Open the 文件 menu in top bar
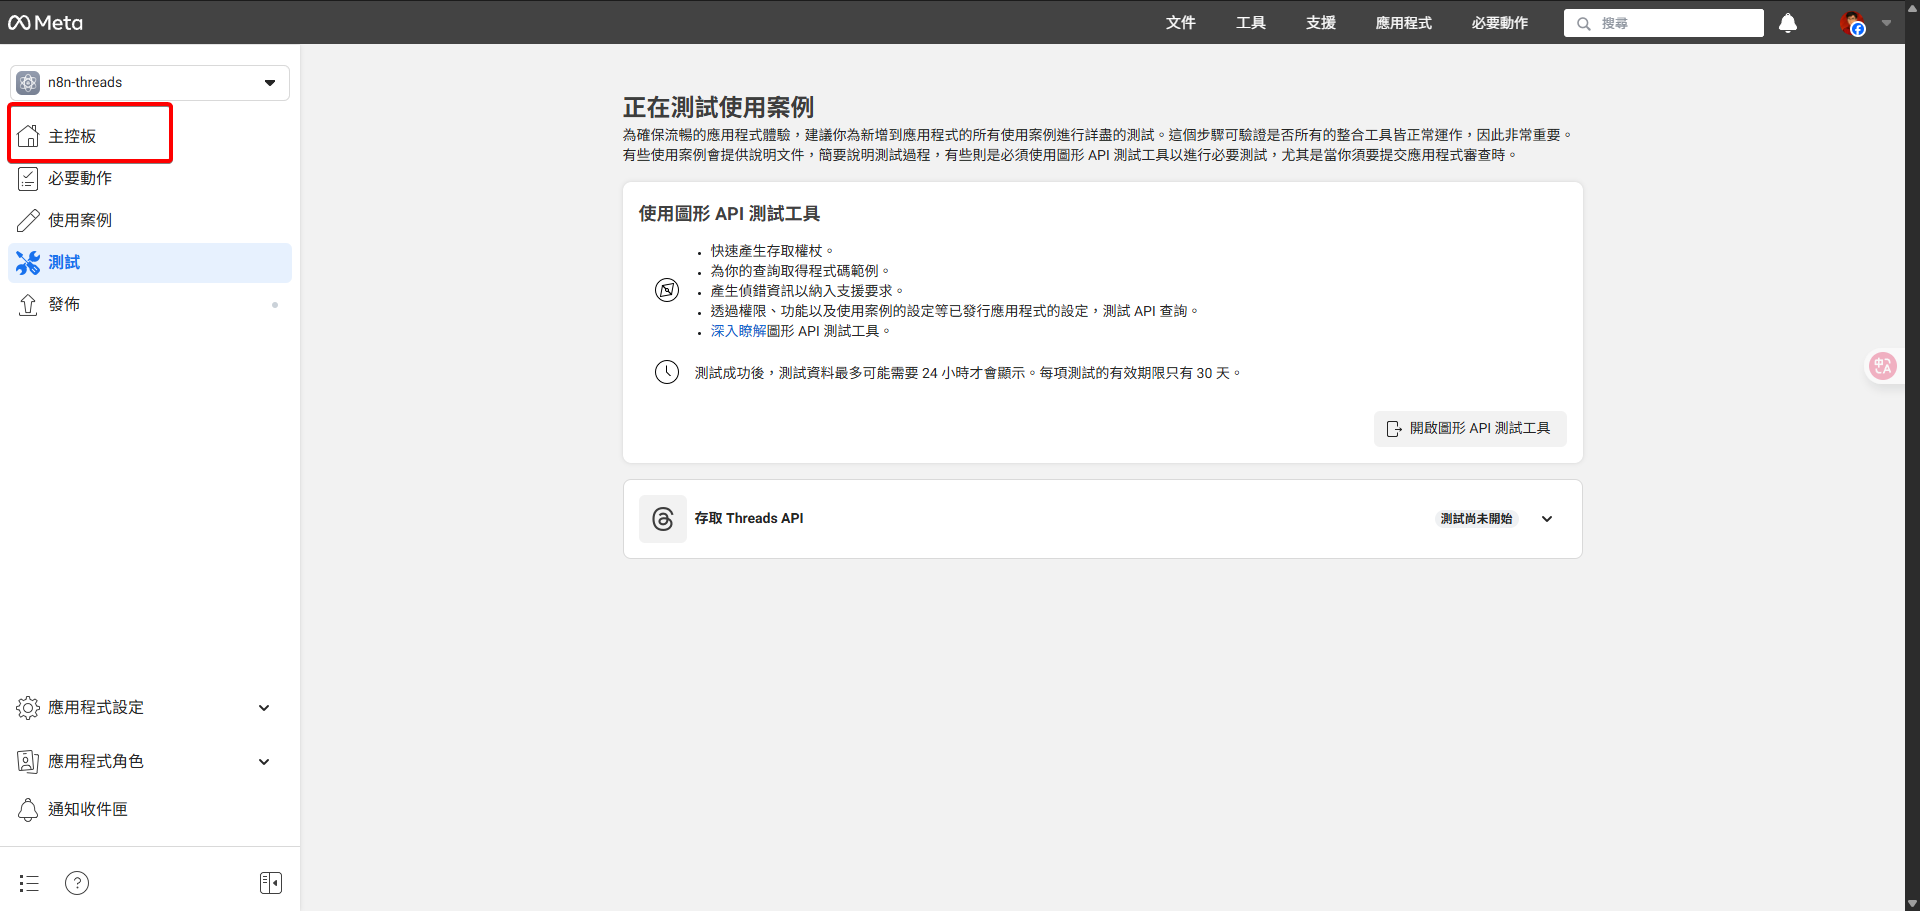1920x911 pixels. [x=1180, y=23]
